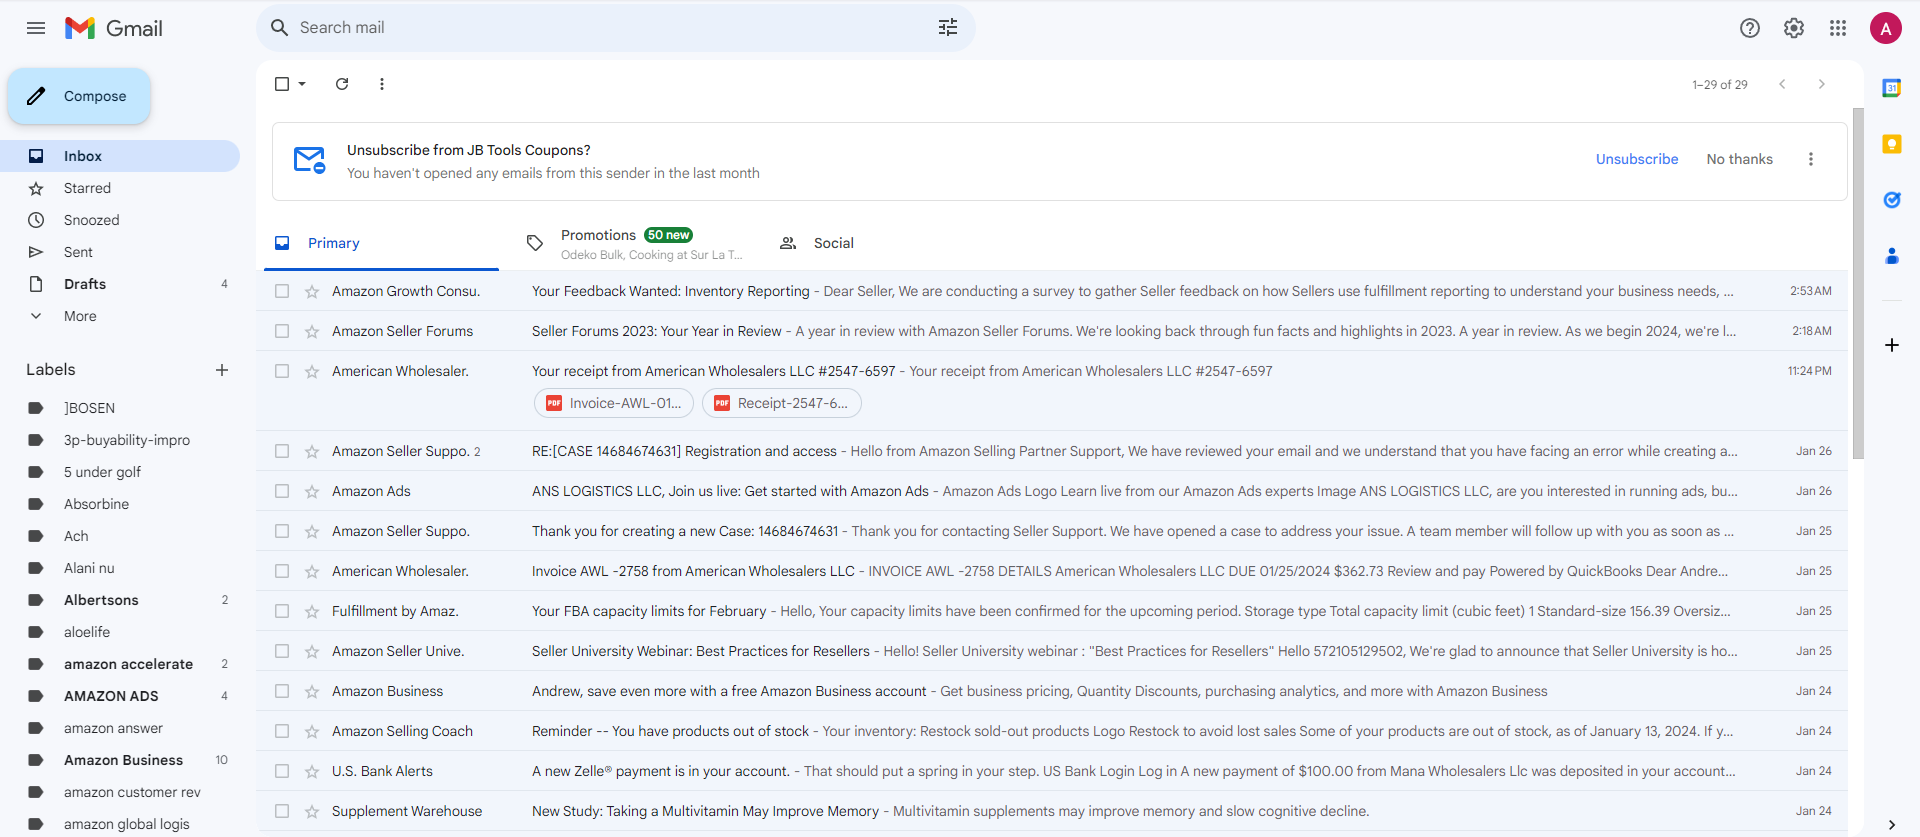Star the Supplement Warehouse email
Image resolution: width=1920 pixels, height=837 pixels.
312,811
